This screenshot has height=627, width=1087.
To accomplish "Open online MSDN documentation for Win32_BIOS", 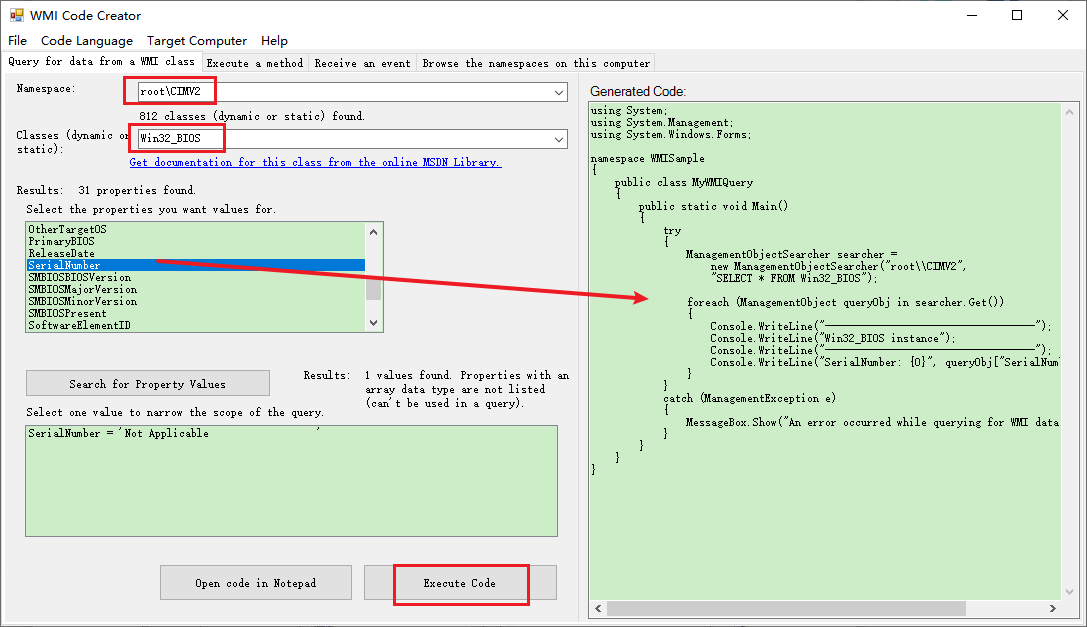I will coord(316,162).
